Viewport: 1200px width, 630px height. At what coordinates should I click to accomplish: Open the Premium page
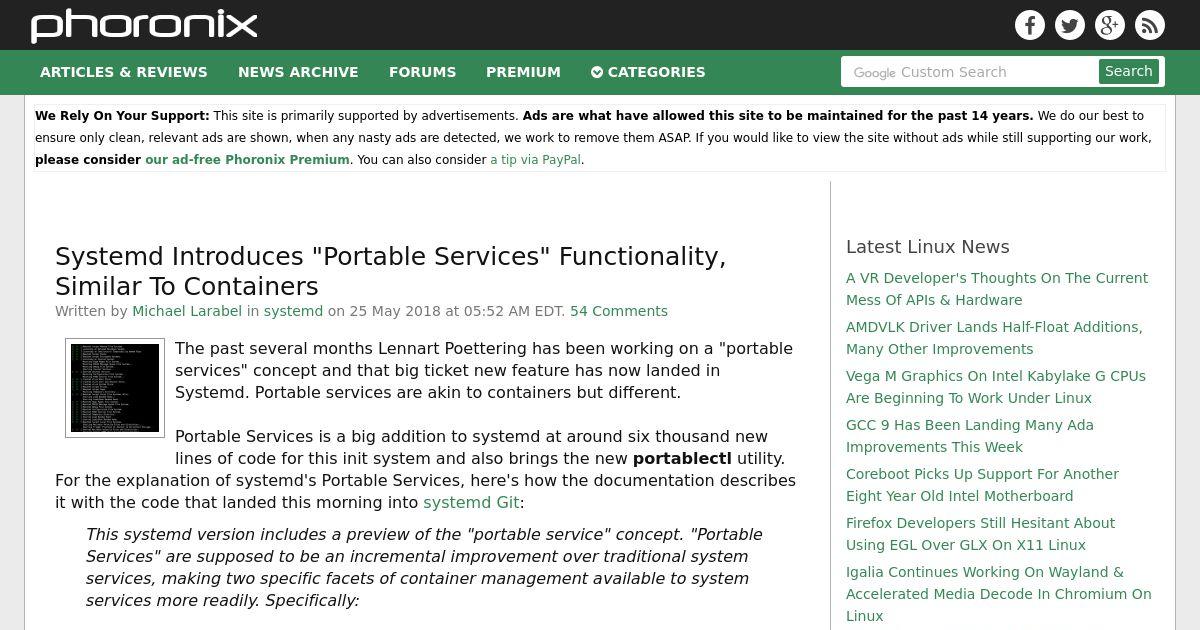click(x=523, y=72)
